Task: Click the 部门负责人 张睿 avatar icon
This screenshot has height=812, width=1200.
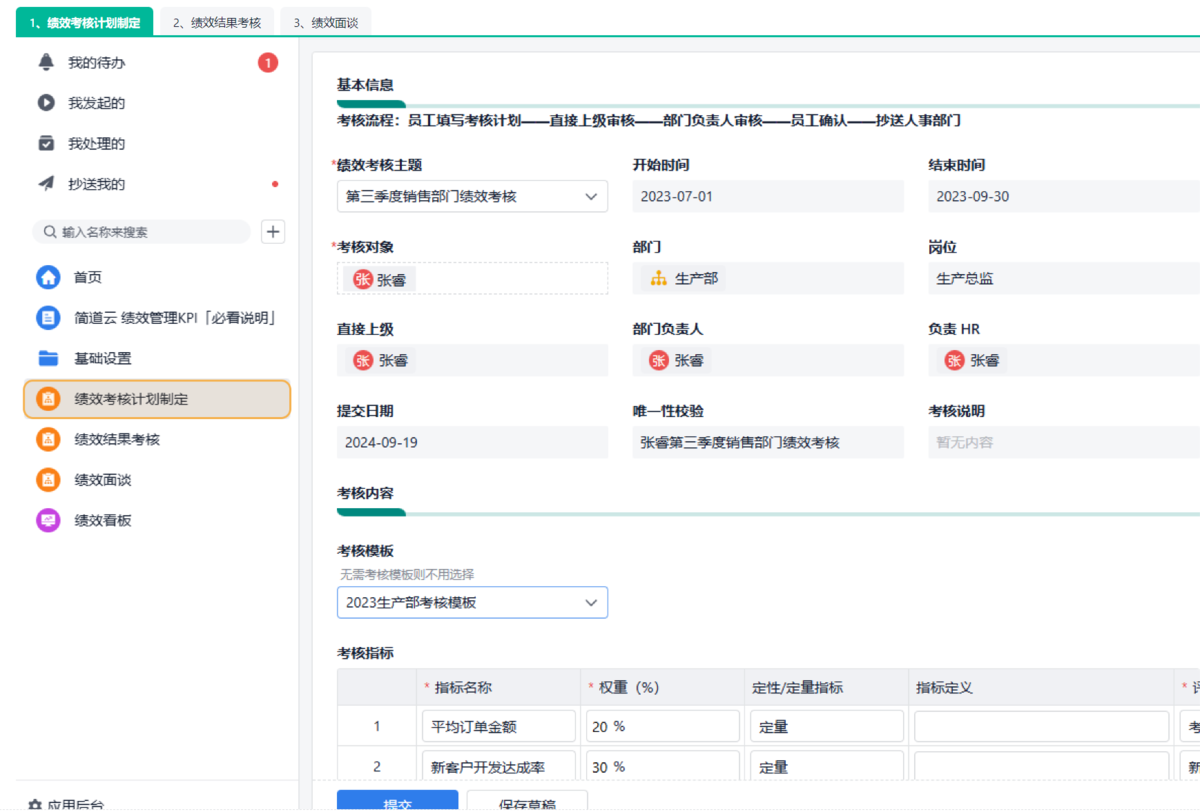Action: pyautogui.click(x=658, y=361)
